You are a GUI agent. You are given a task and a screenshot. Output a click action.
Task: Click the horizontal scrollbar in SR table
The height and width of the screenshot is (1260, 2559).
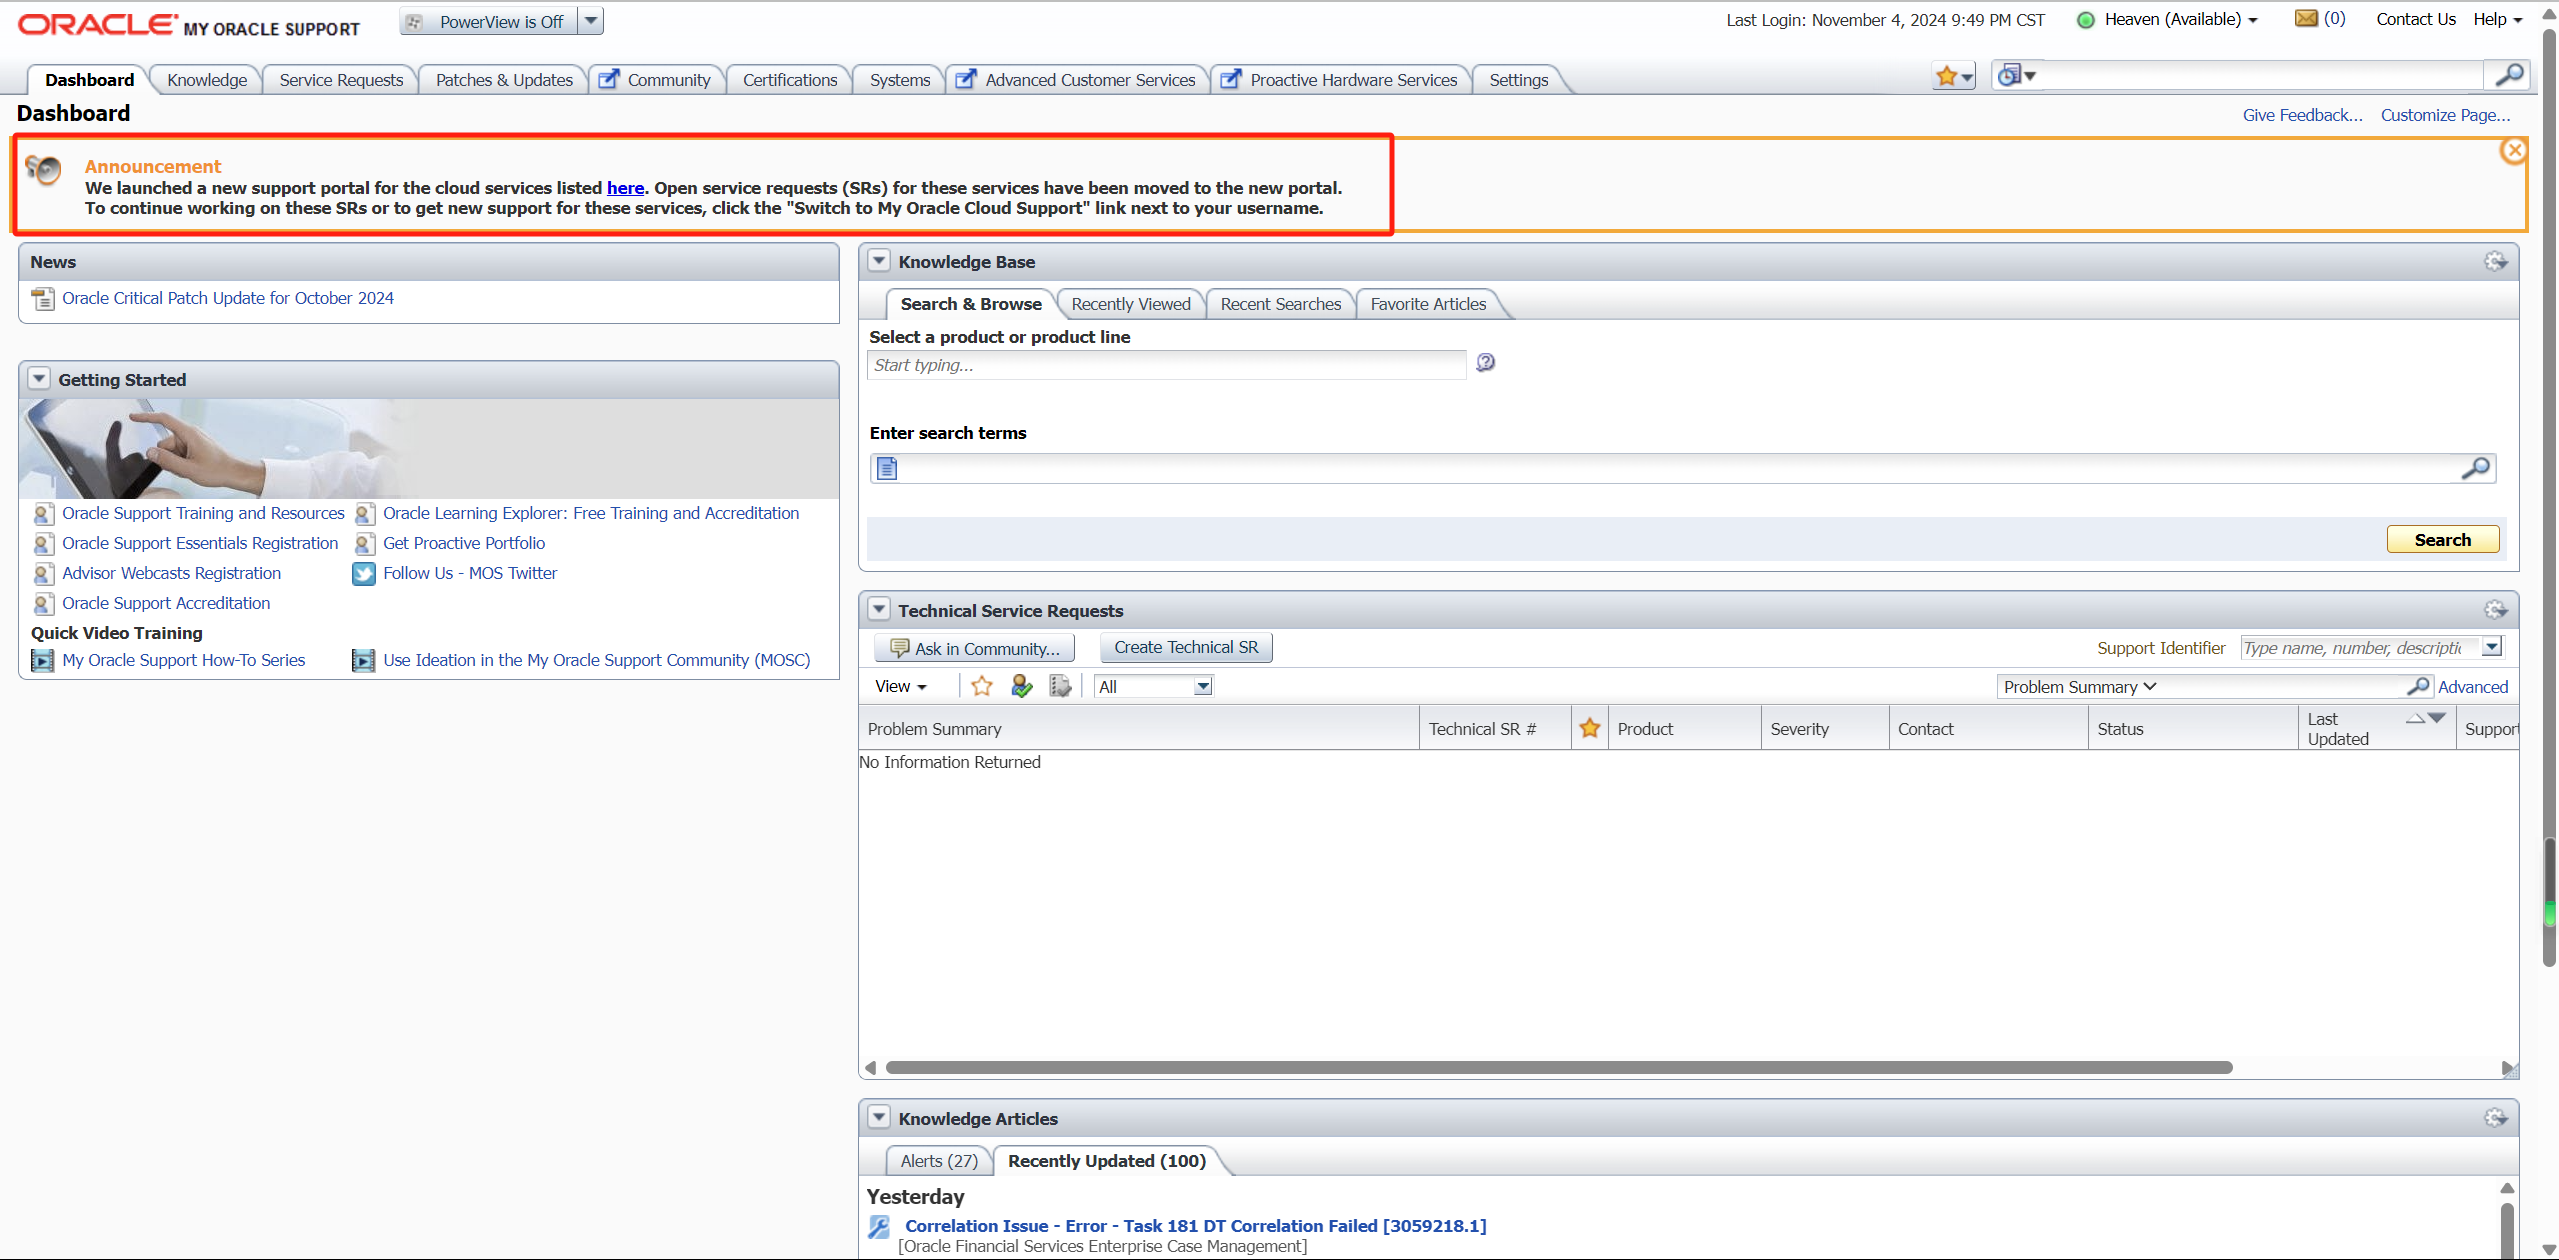(1558, 1068)
